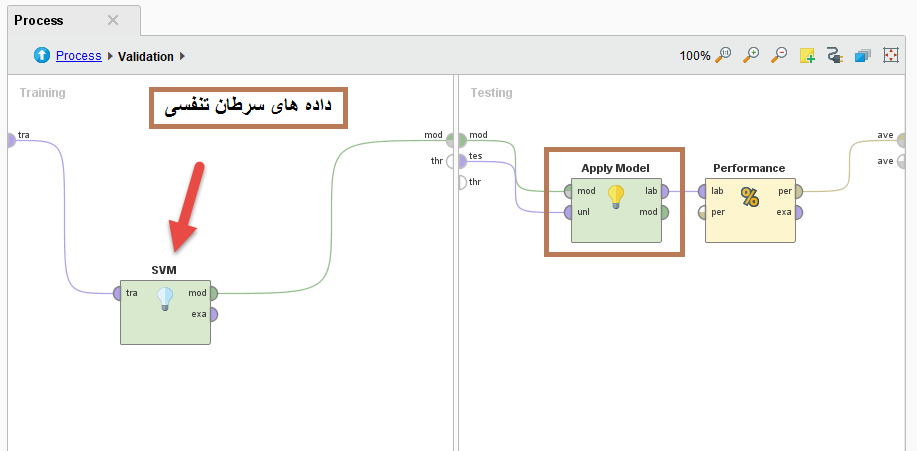Viewport: 917px width, 451px height.
Task: Add a note with yellow sticky icon
Action: pos(807,56)
